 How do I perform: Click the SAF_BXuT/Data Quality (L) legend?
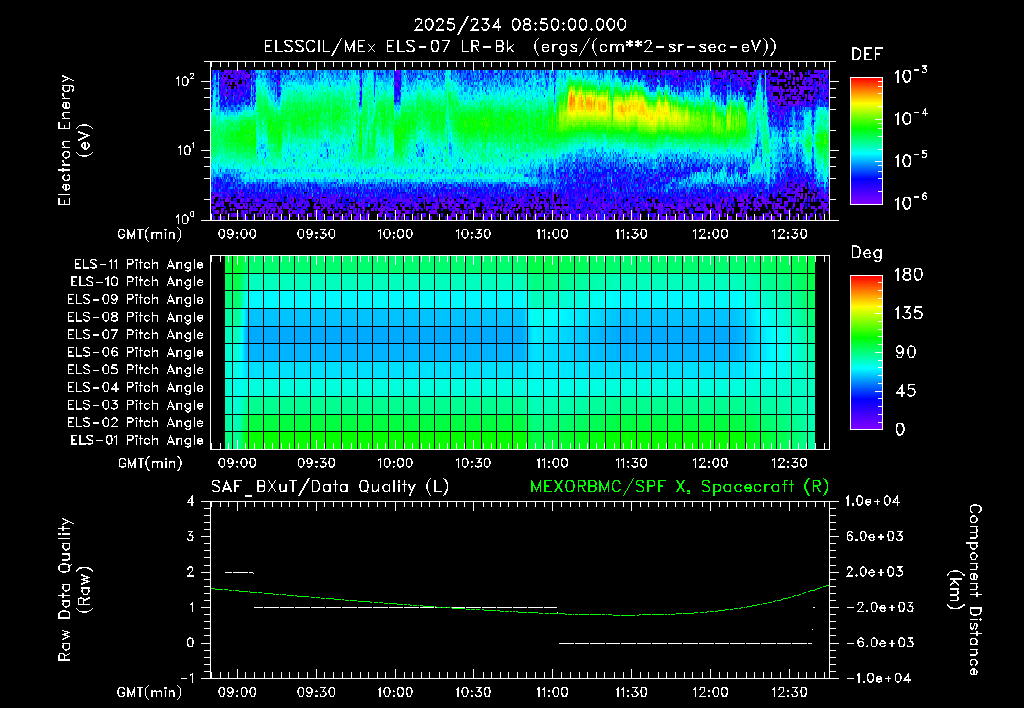(x=330, y=487)
